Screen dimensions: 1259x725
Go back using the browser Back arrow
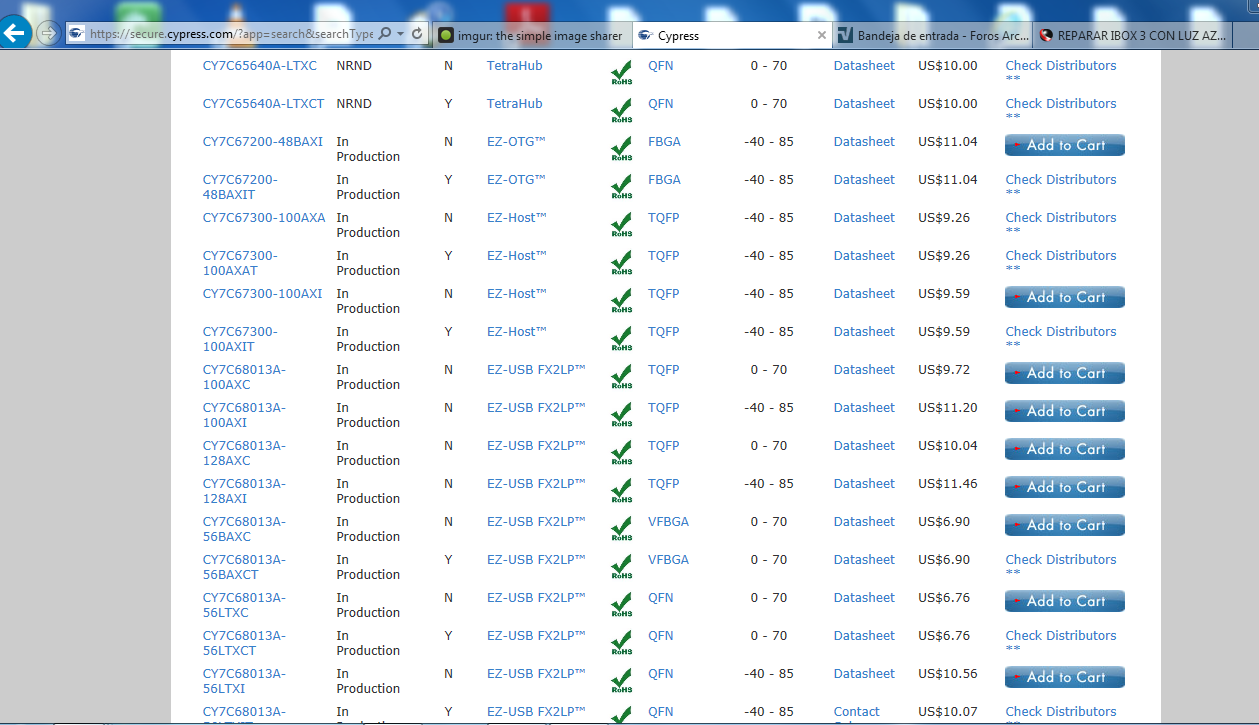(15, 32)
